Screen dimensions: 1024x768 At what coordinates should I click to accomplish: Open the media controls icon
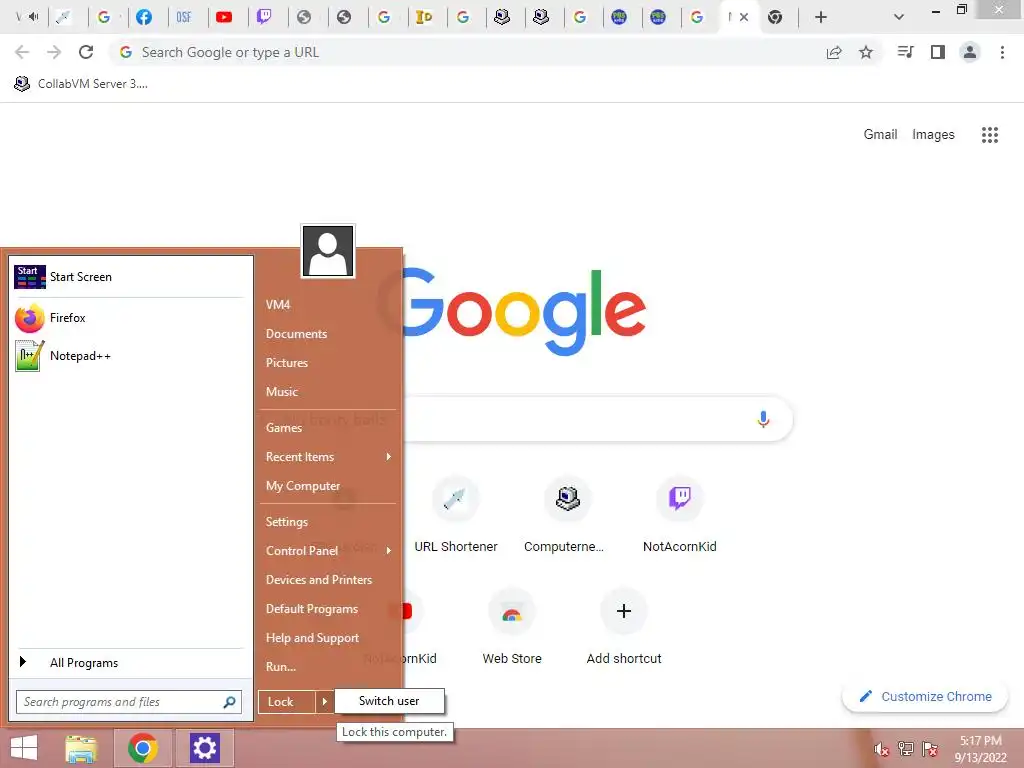pyautogui.click(x=905, y=52)
